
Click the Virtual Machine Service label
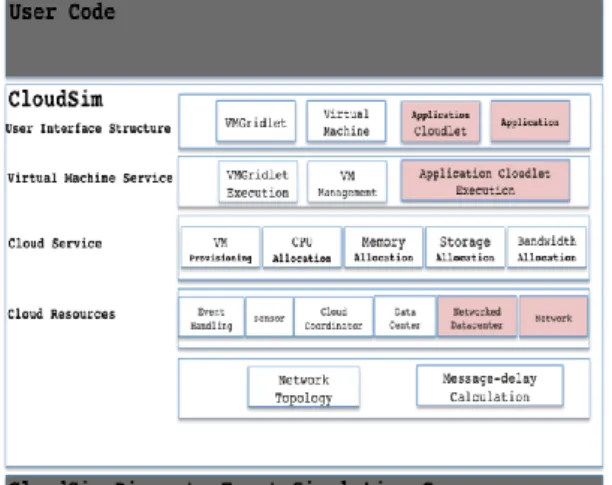pos(90,178)
